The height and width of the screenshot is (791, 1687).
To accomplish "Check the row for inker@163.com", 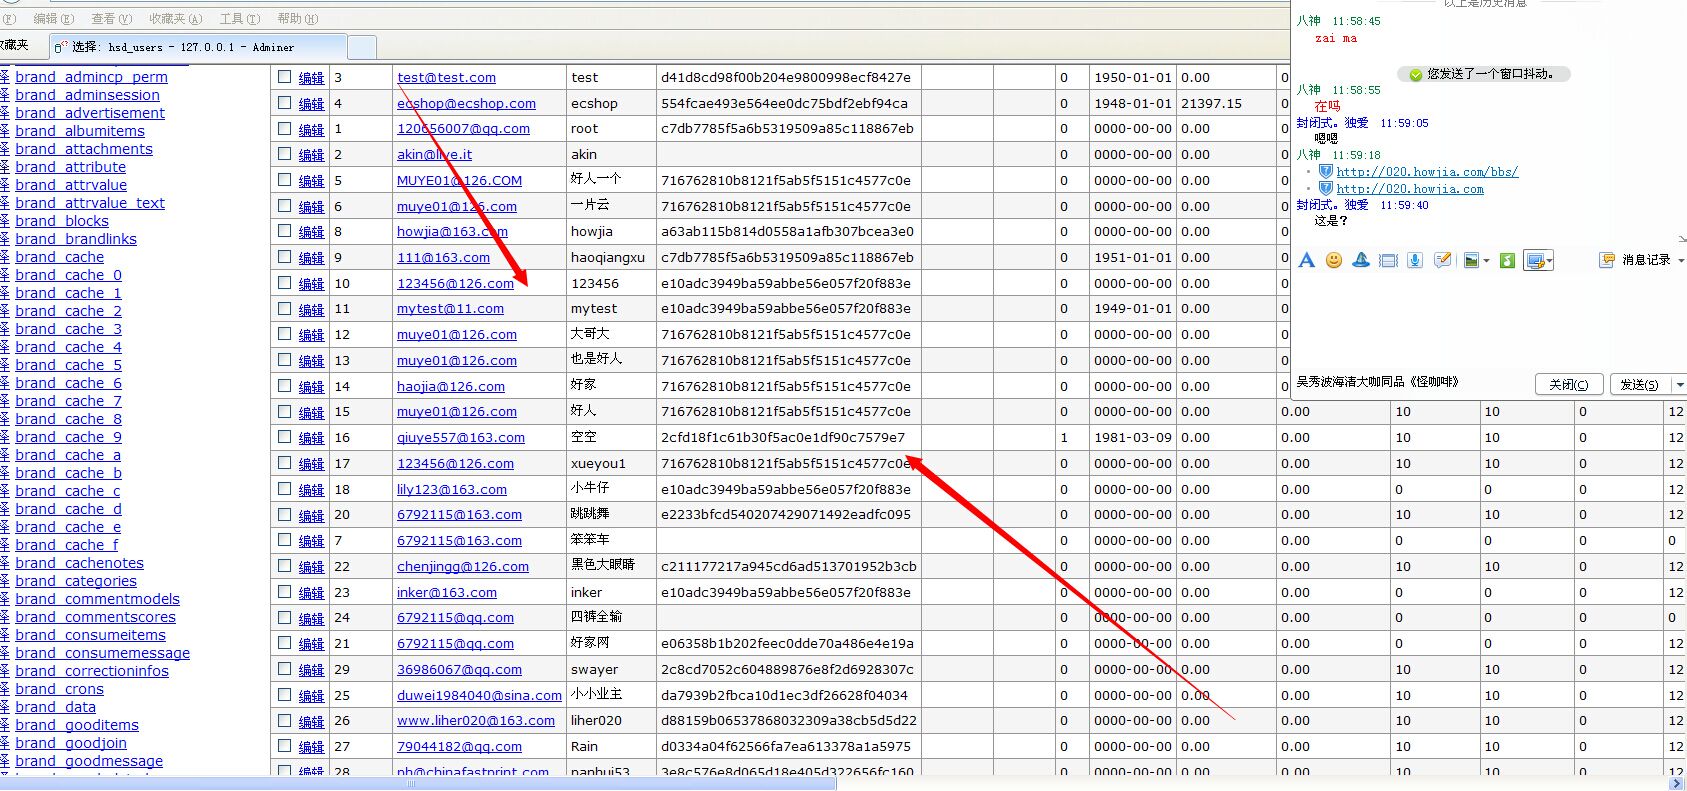I will [285, 592].
